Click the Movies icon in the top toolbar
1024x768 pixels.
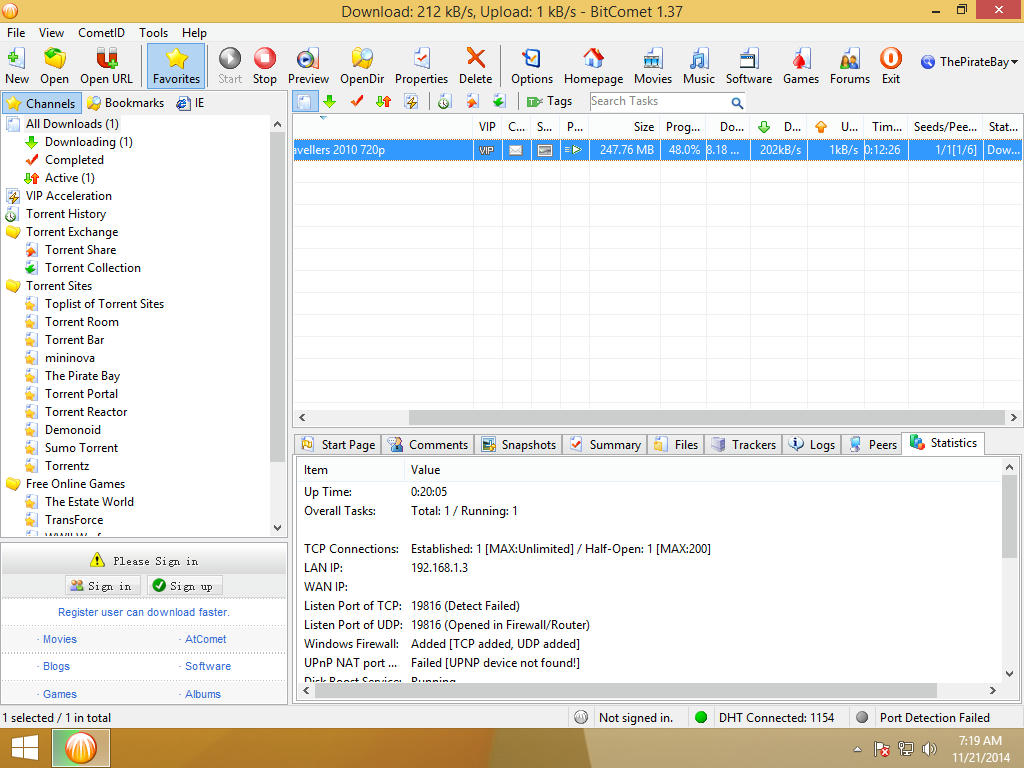(653, 66)
